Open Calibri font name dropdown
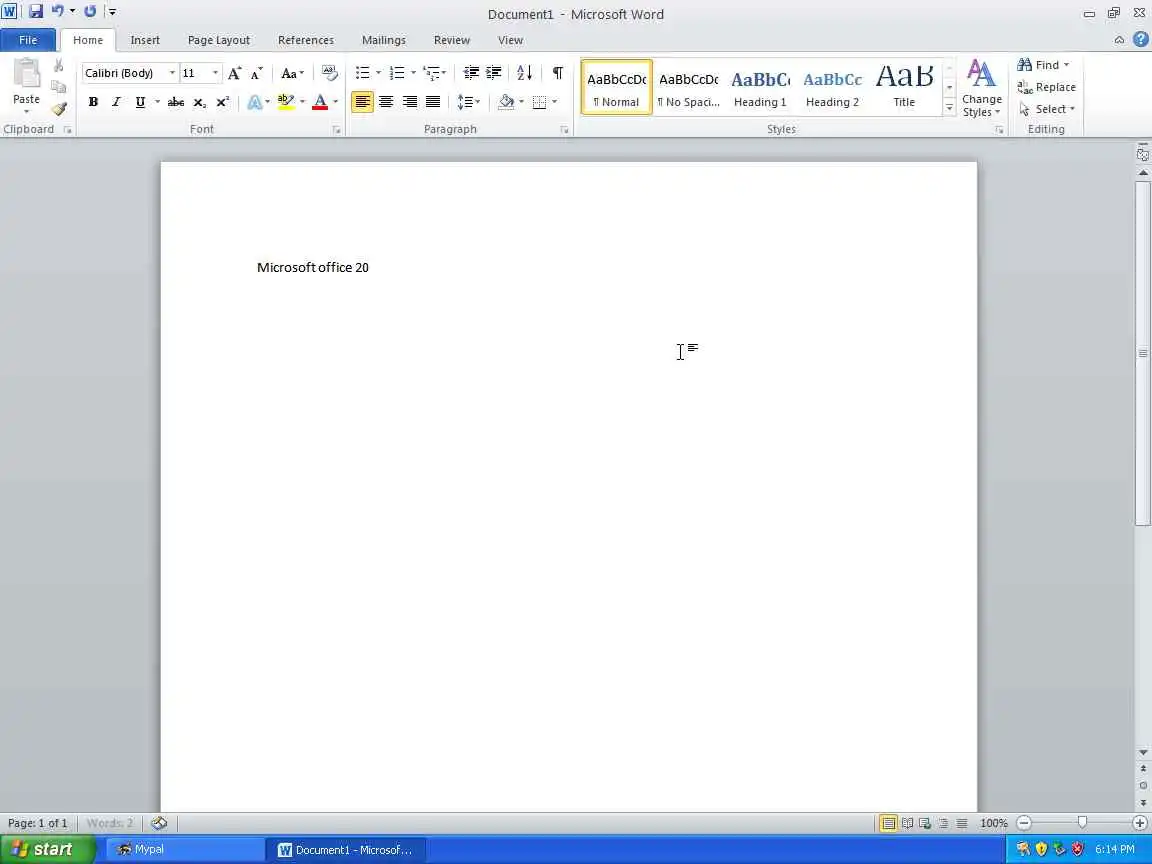This screenshot has height=864, width=1152. click(172, 73)
